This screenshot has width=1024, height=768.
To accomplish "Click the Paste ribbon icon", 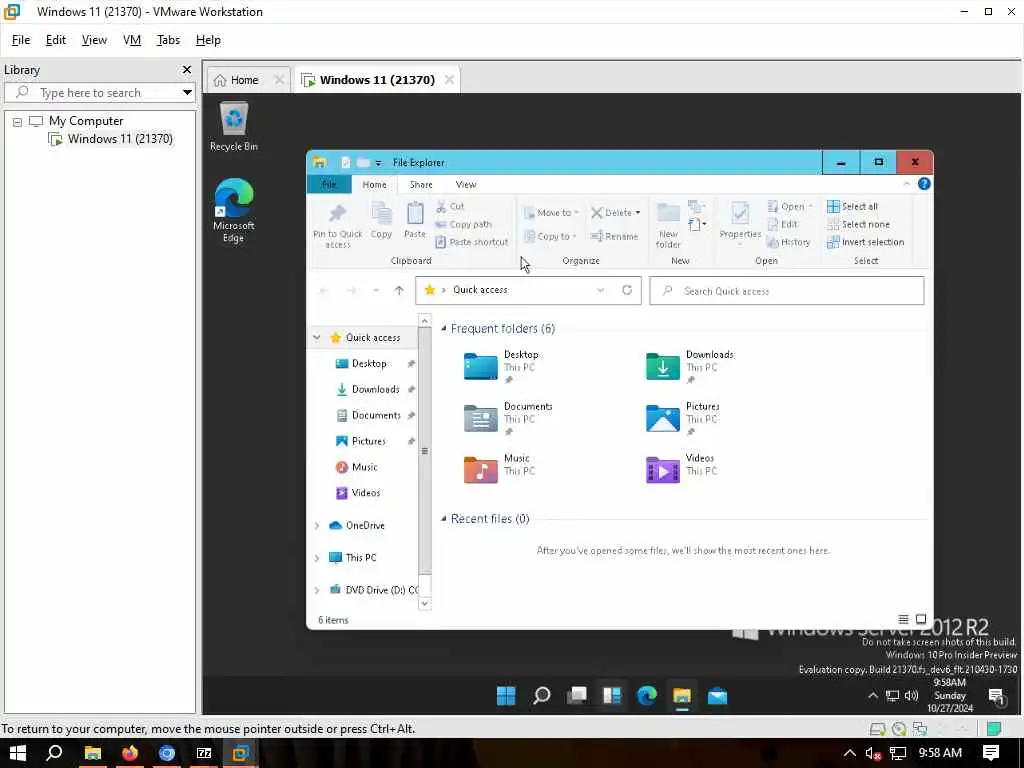I will tap(415, 220).
